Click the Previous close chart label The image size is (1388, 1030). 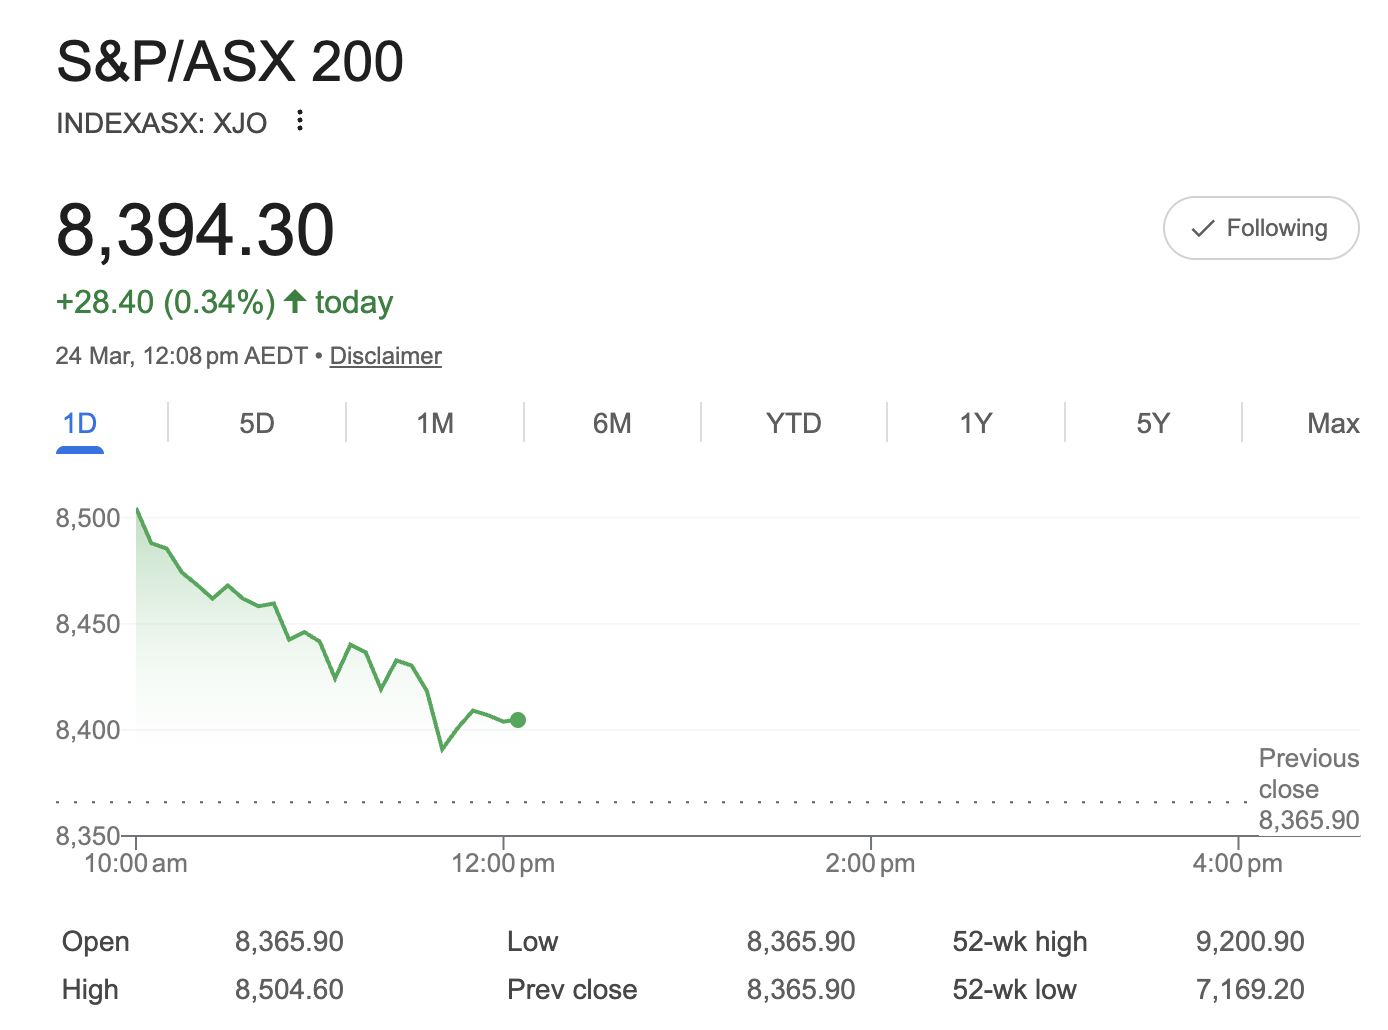pos(1308,773)
